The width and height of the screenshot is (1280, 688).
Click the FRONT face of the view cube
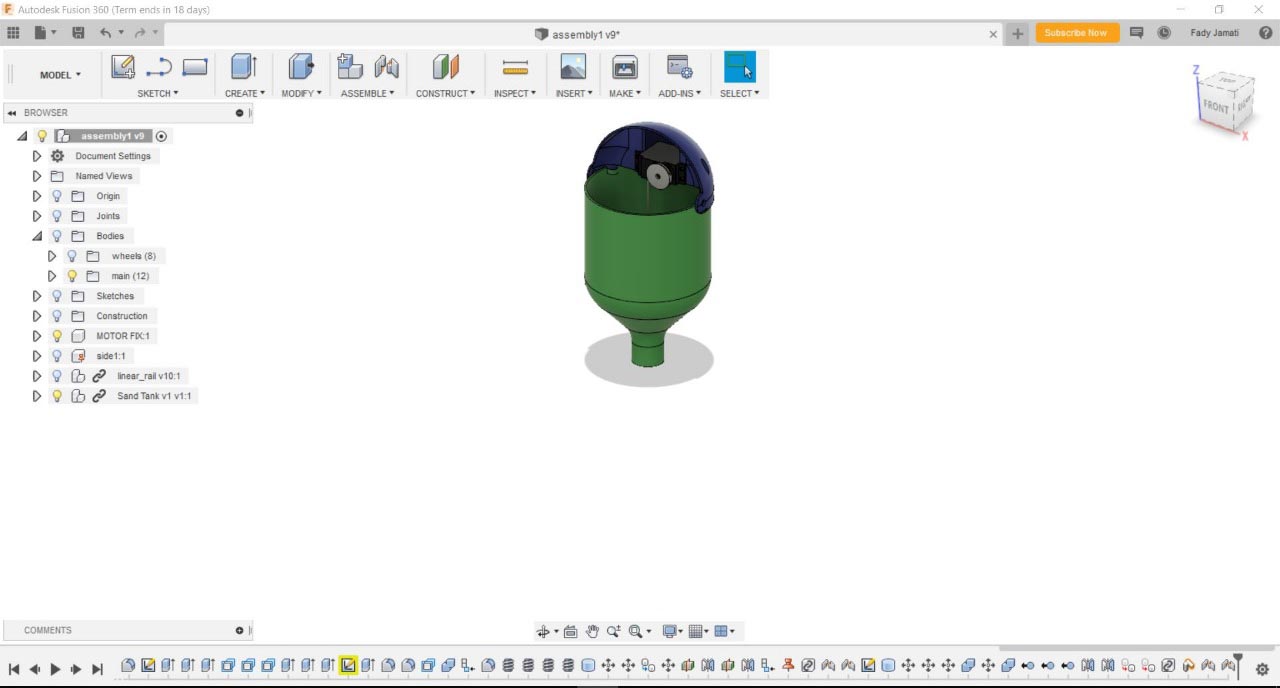pyautogui.click(x=1216, y=105)
